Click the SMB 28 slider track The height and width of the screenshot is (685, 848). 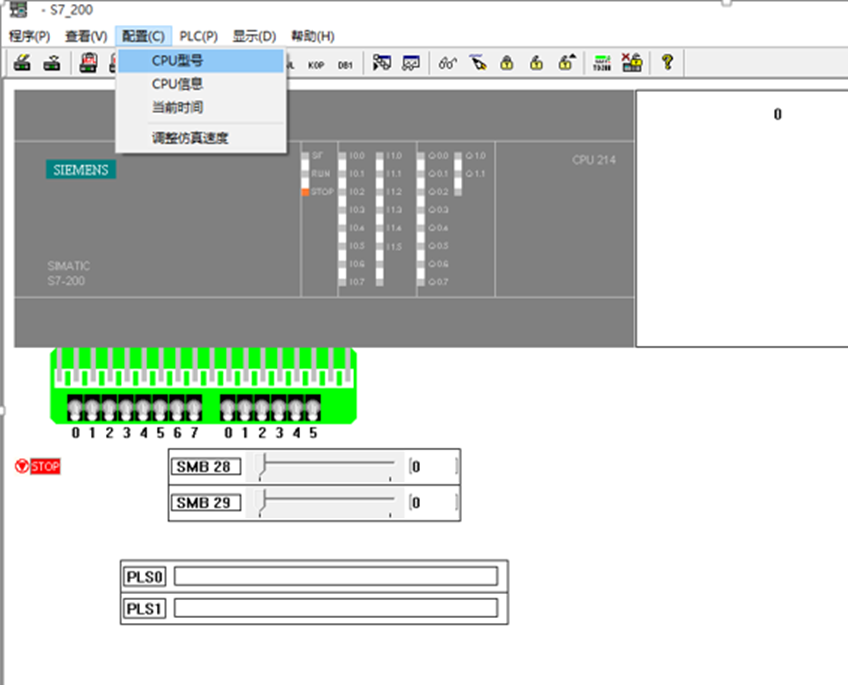(x=326, y=467)
